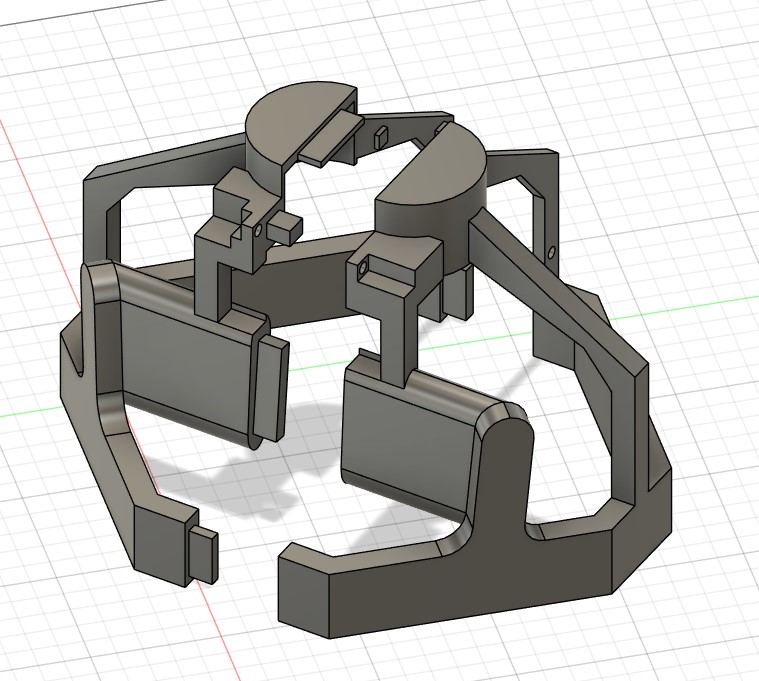Select the square nub beside left bracket
The image size is (759, 681).
click(x=286, y=227)
